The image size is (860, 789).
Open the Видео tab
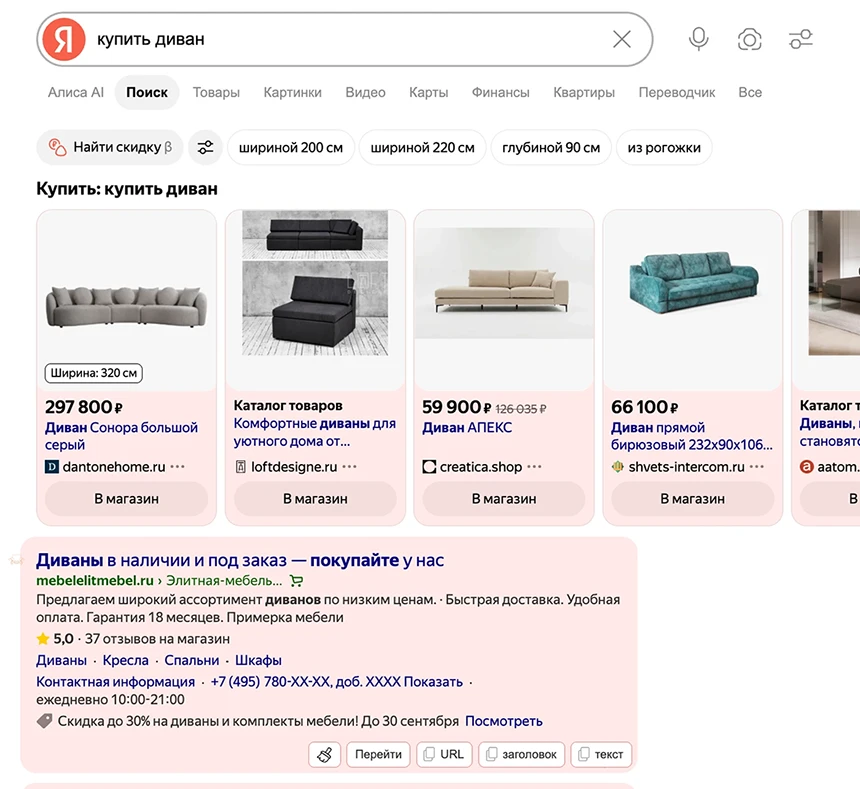(x=365, y=92)
